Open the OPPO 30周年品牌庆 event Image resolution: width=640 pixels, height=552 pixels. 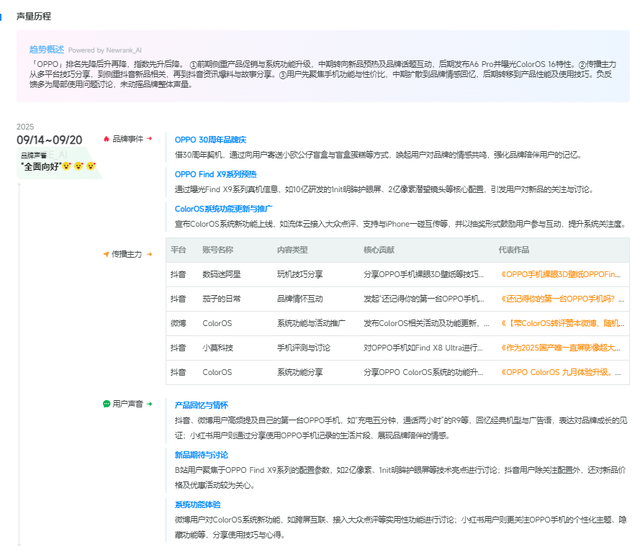[210, 140]
